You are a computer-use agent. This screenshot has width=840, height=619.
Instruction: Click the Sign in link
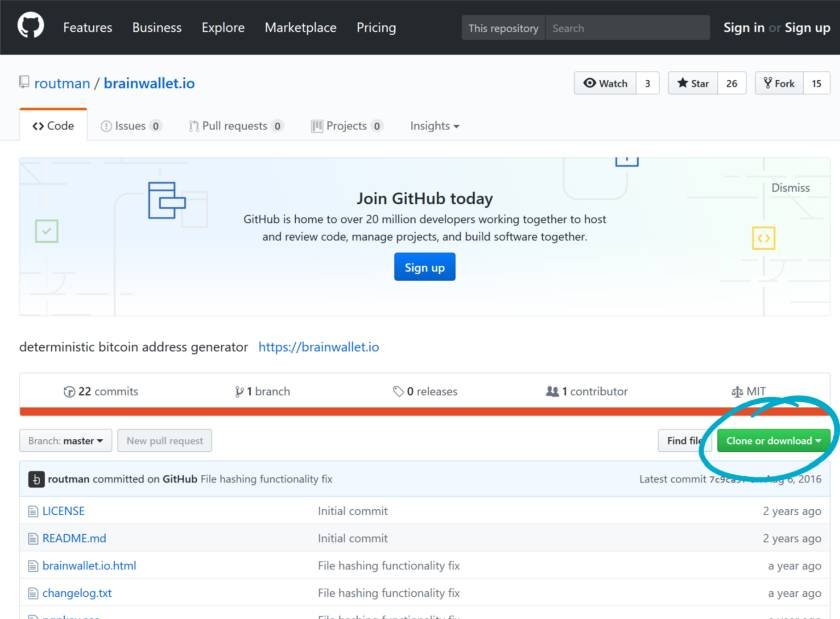coord(744,27)
